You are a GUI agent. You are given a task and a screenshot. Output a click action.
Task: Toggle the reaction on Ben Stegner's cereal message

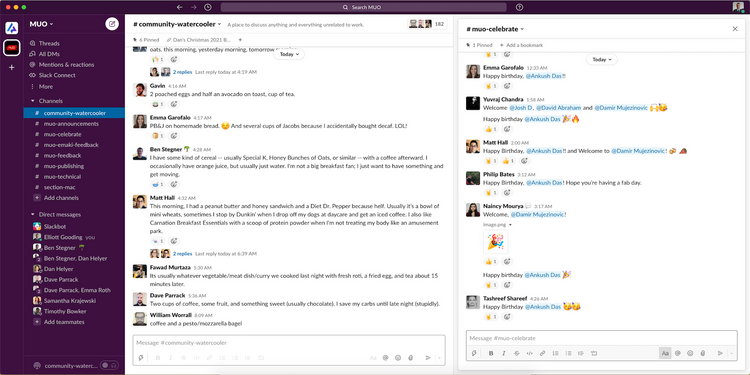coord(157,184)
